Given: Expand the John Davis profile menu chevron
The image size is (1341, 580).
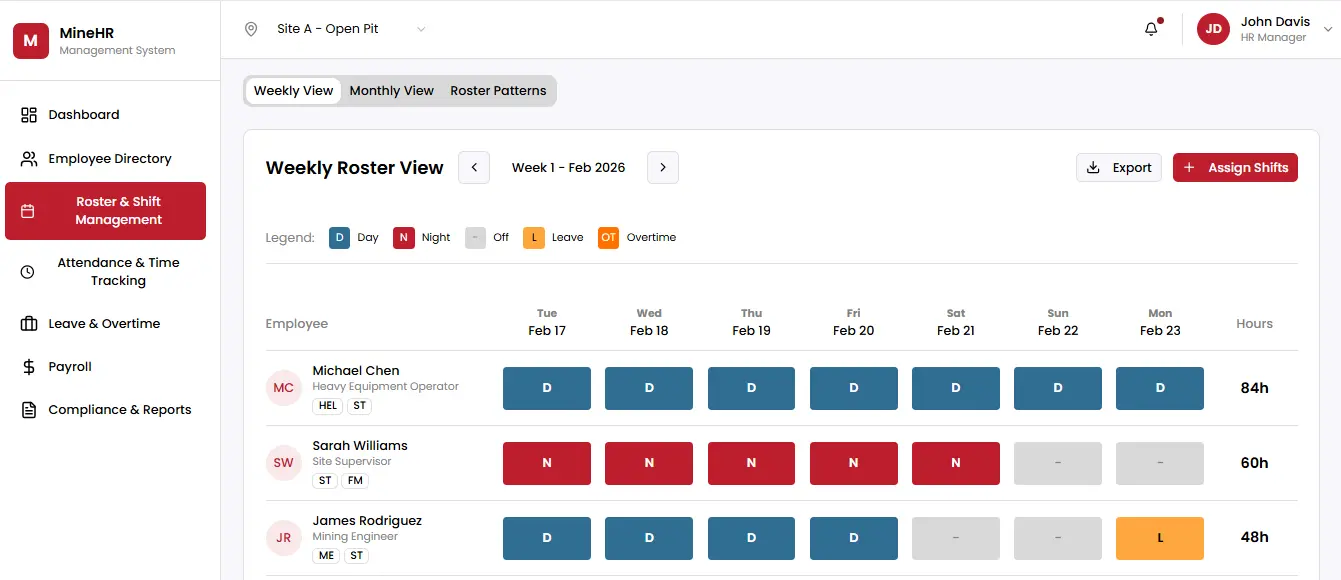Looking at the screenshot, I should [1328, 30].
